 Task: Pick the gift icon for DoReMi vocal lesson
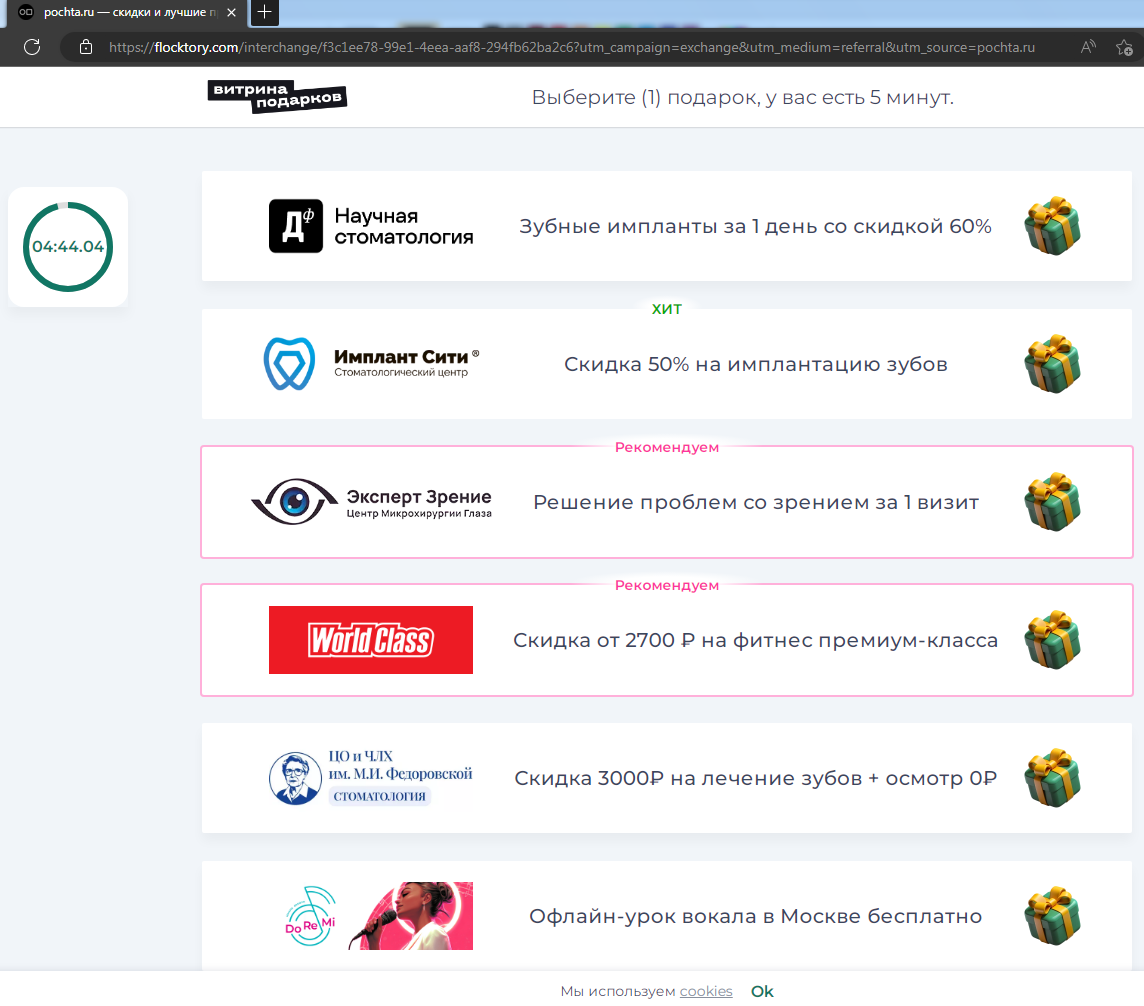[x=1052, y=916]
